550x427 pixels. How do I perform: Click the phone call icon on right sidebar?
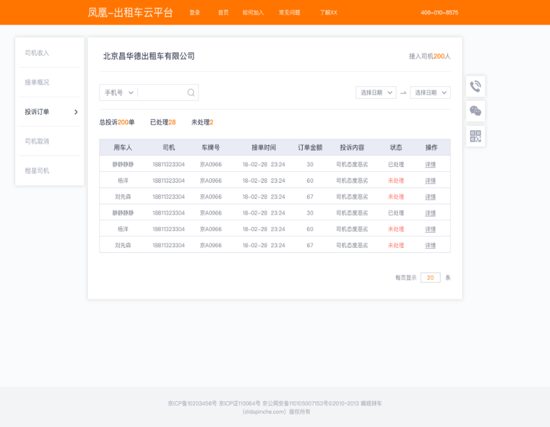point(475,86)
